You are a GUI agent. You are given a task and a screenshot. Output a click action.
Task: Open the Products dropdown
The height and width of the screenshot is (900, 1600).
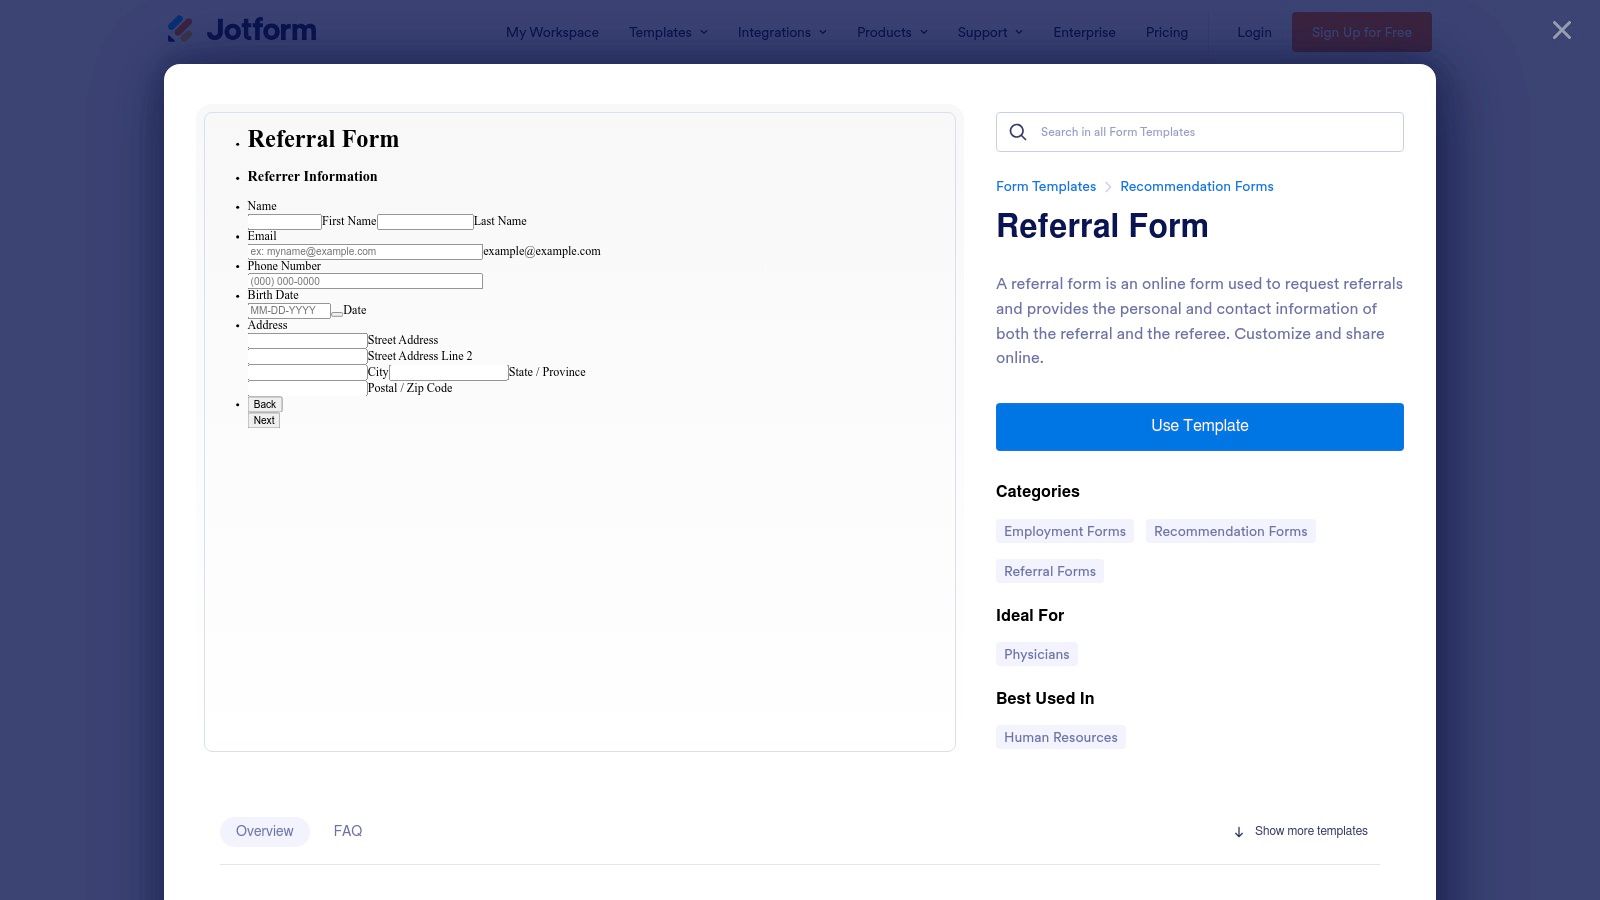pyautogui.click(x=890, y=32)
